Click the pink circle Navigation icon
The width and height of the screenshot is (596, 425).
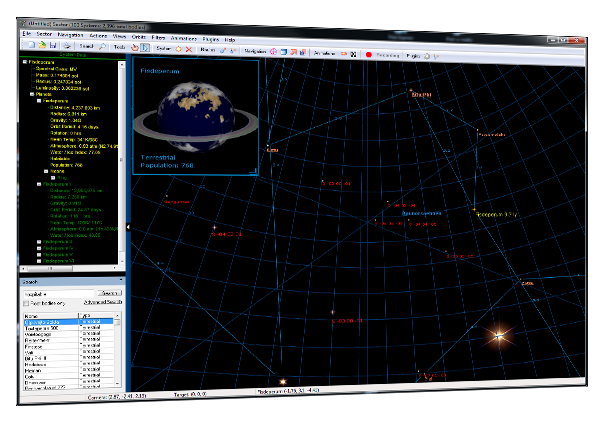coord(273,52)
